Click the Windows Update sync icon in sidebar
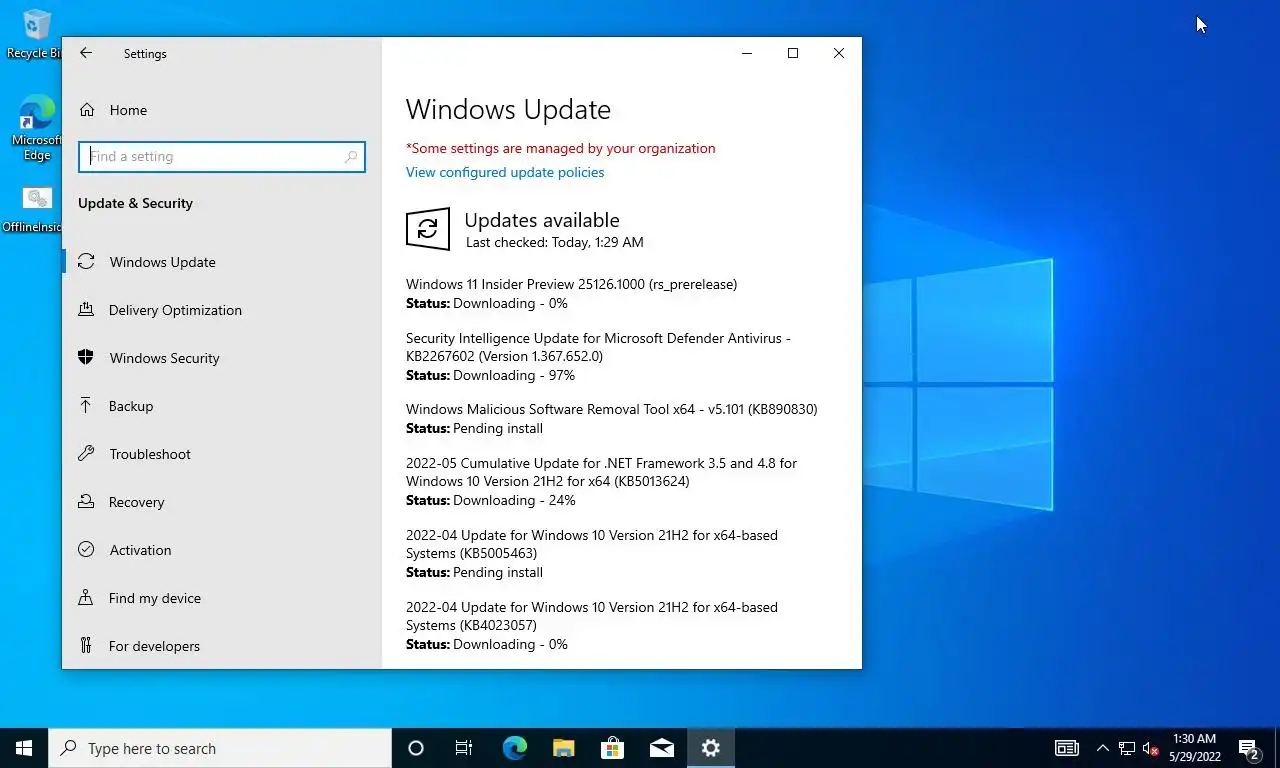This screenshot has width=1280, height=768. (87, 262)
